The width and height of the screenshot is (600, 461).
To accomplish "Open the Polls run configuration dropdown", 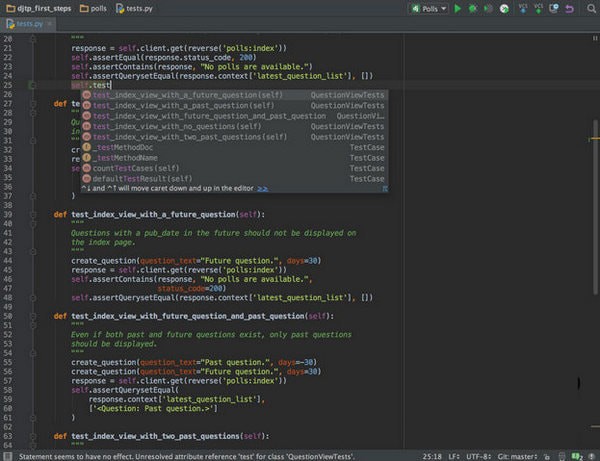I will pyautogui.click(x=428, y=8).
